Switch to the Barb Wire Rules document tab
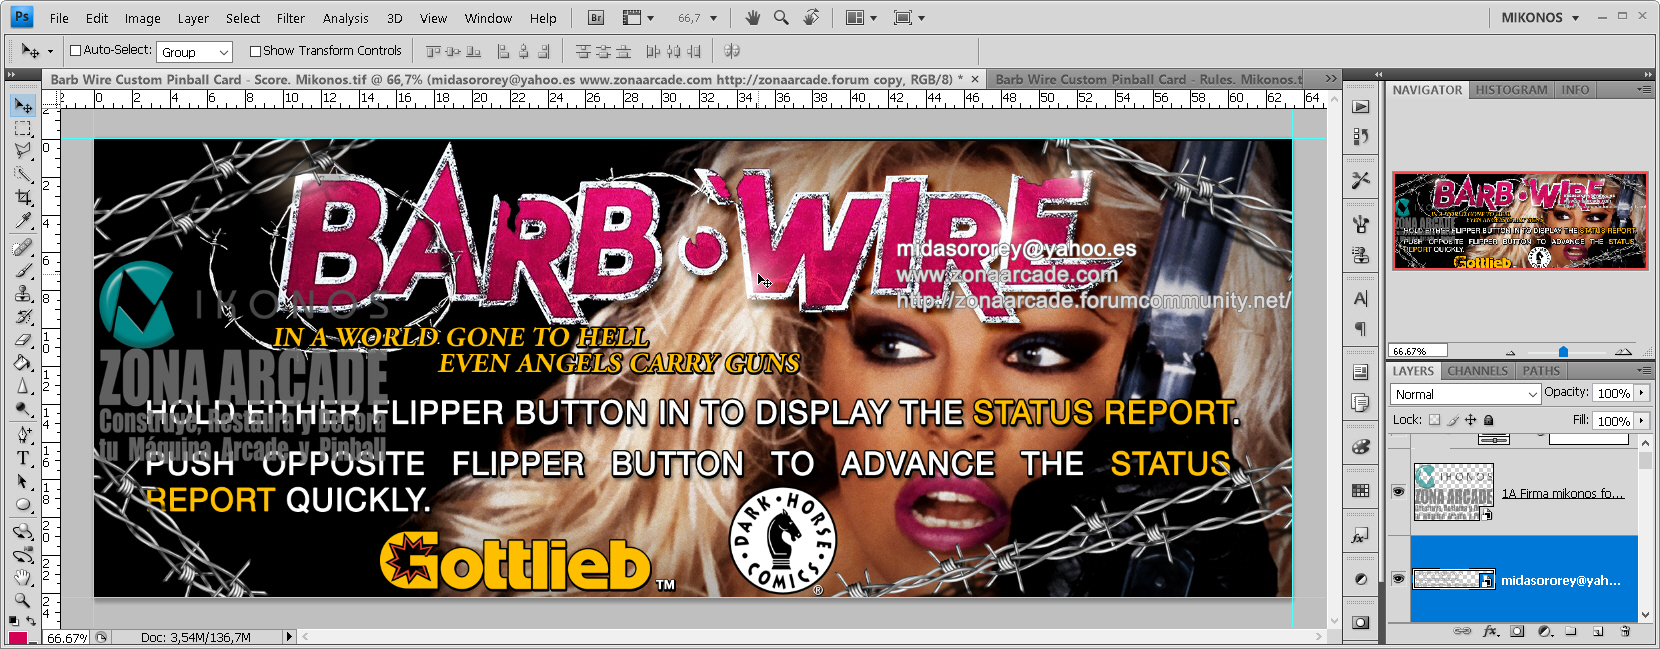Viewport: 1660px width, 649px height. (x=1150, y=79)
